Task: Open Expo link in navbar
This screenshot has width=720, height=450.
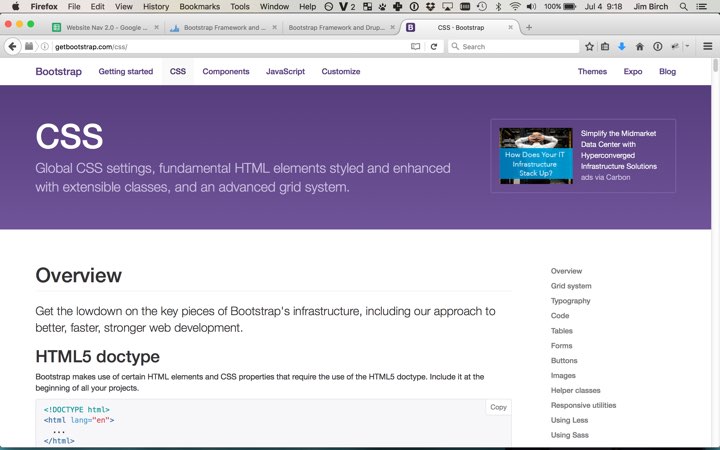Action: pyautogui.click(x=633, y=72)
